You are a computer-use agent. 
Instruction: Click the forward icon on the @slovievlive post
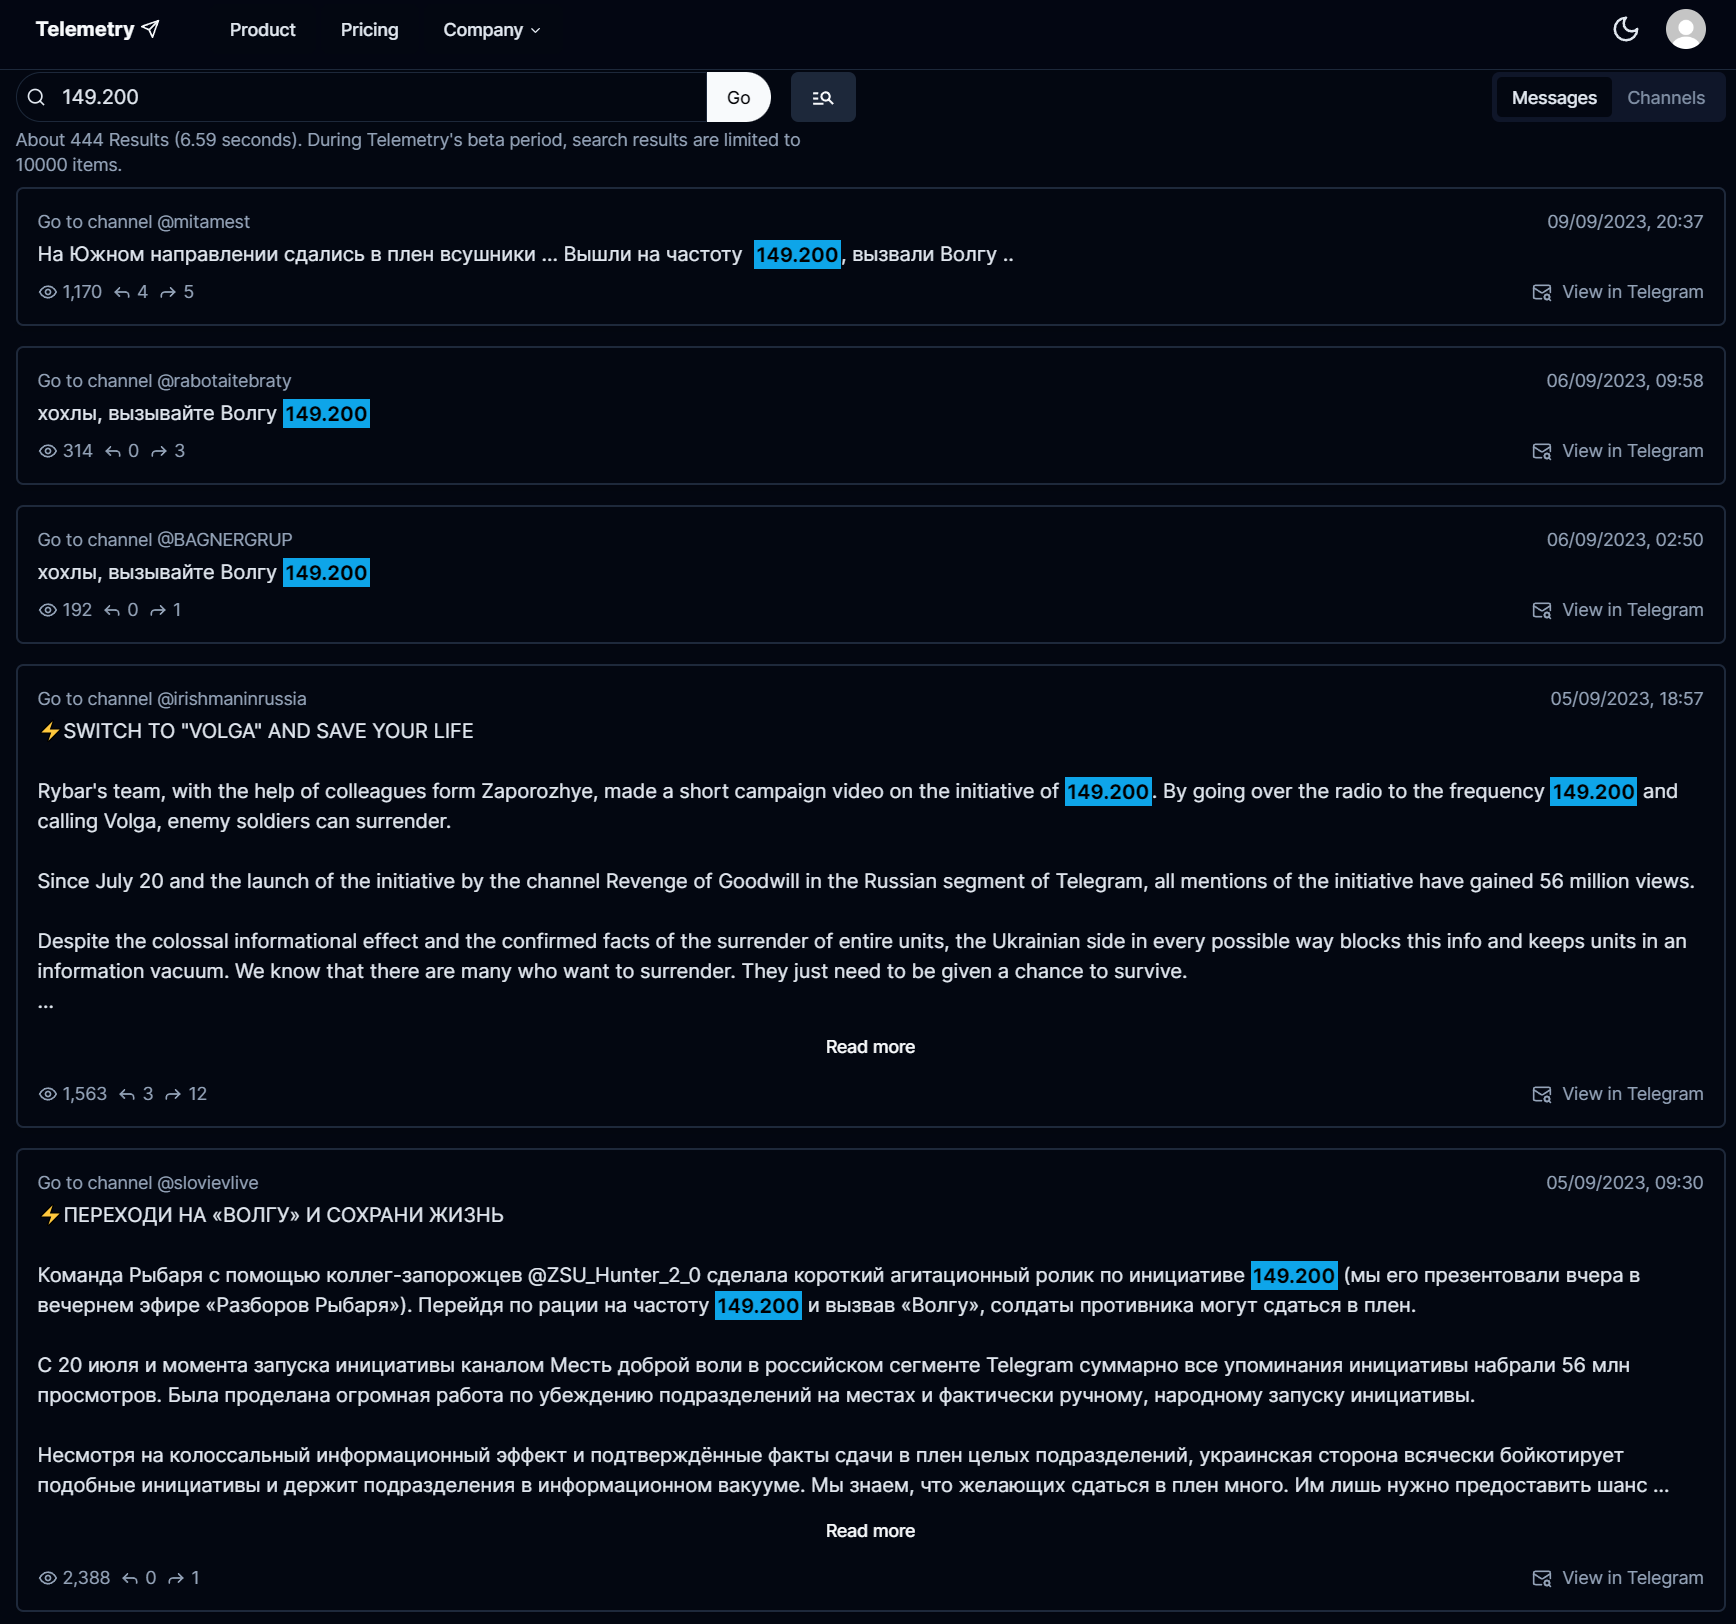(x=176, y=1578)
